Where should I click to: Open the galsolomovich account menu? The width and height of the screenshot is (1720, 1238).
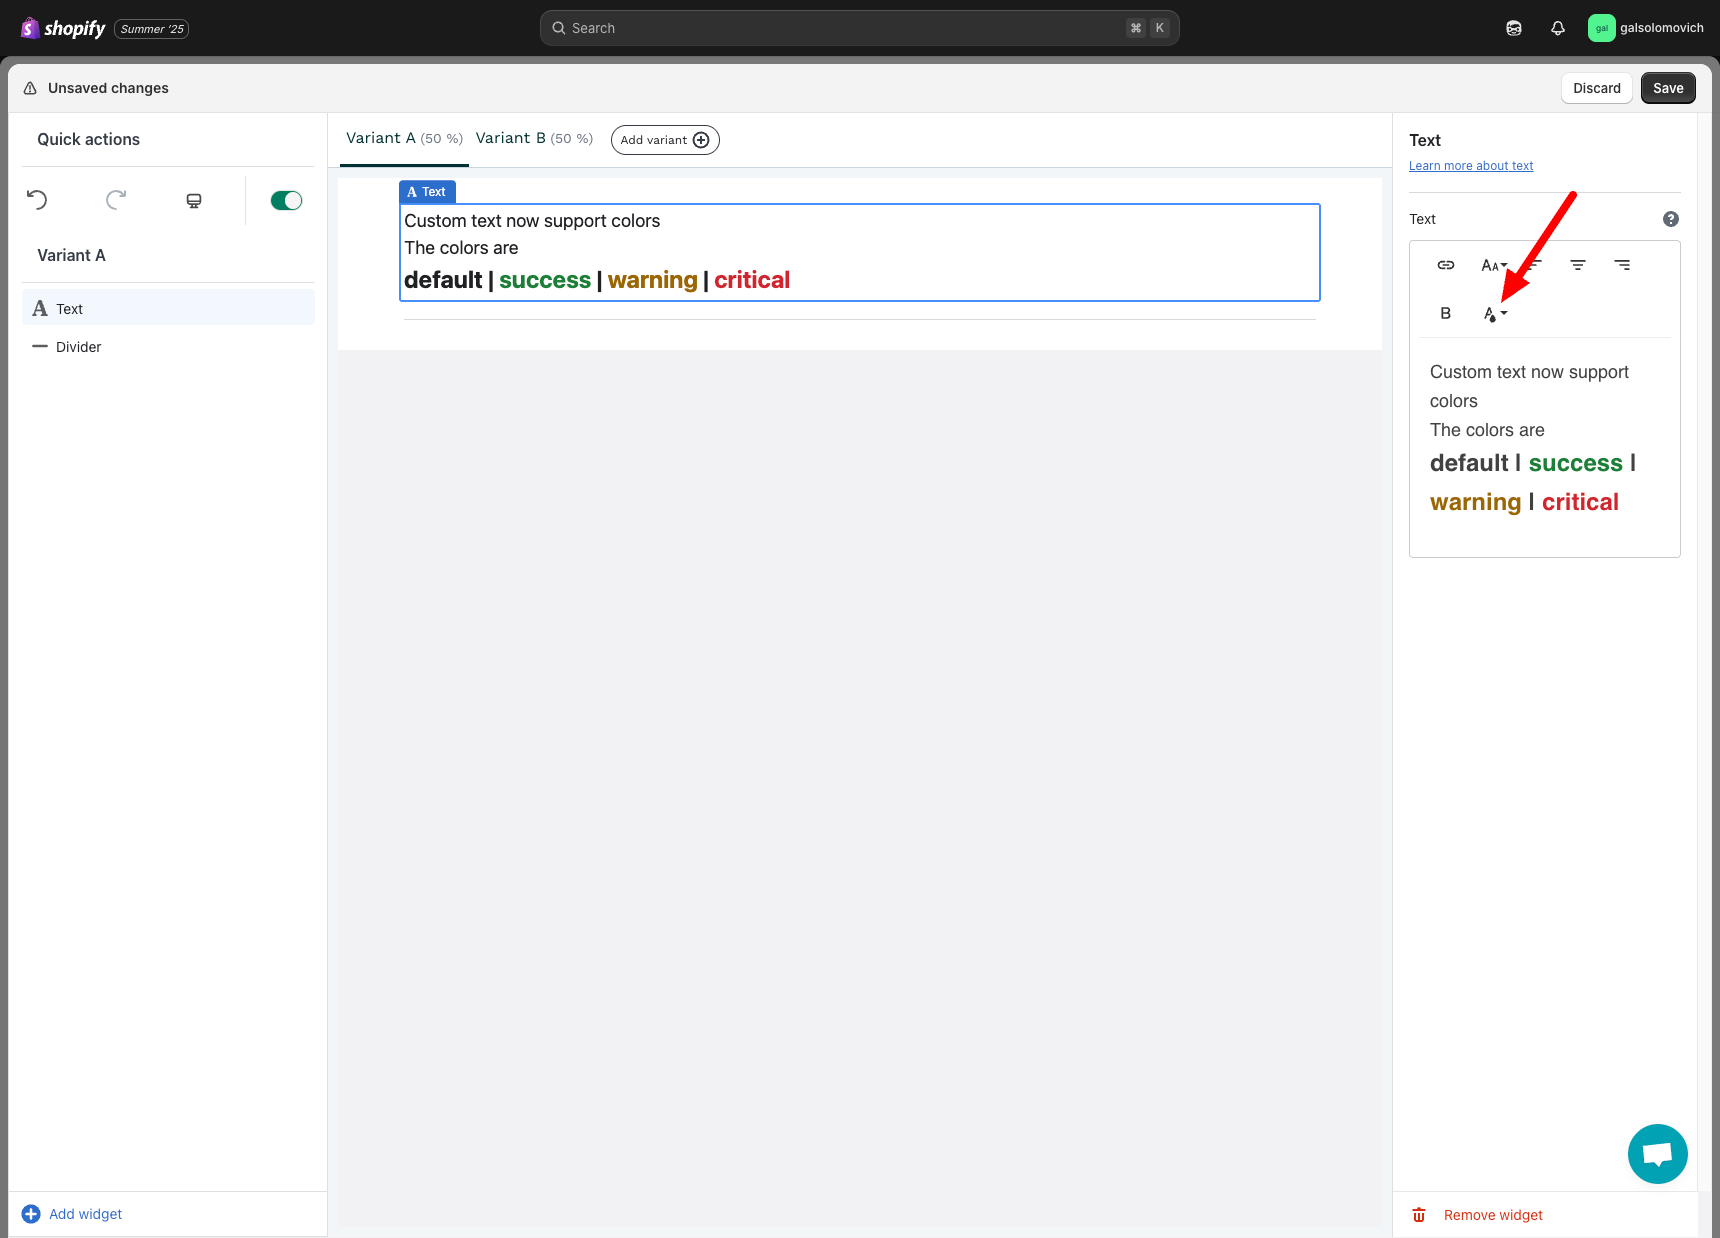click(x=1645, y=28)
